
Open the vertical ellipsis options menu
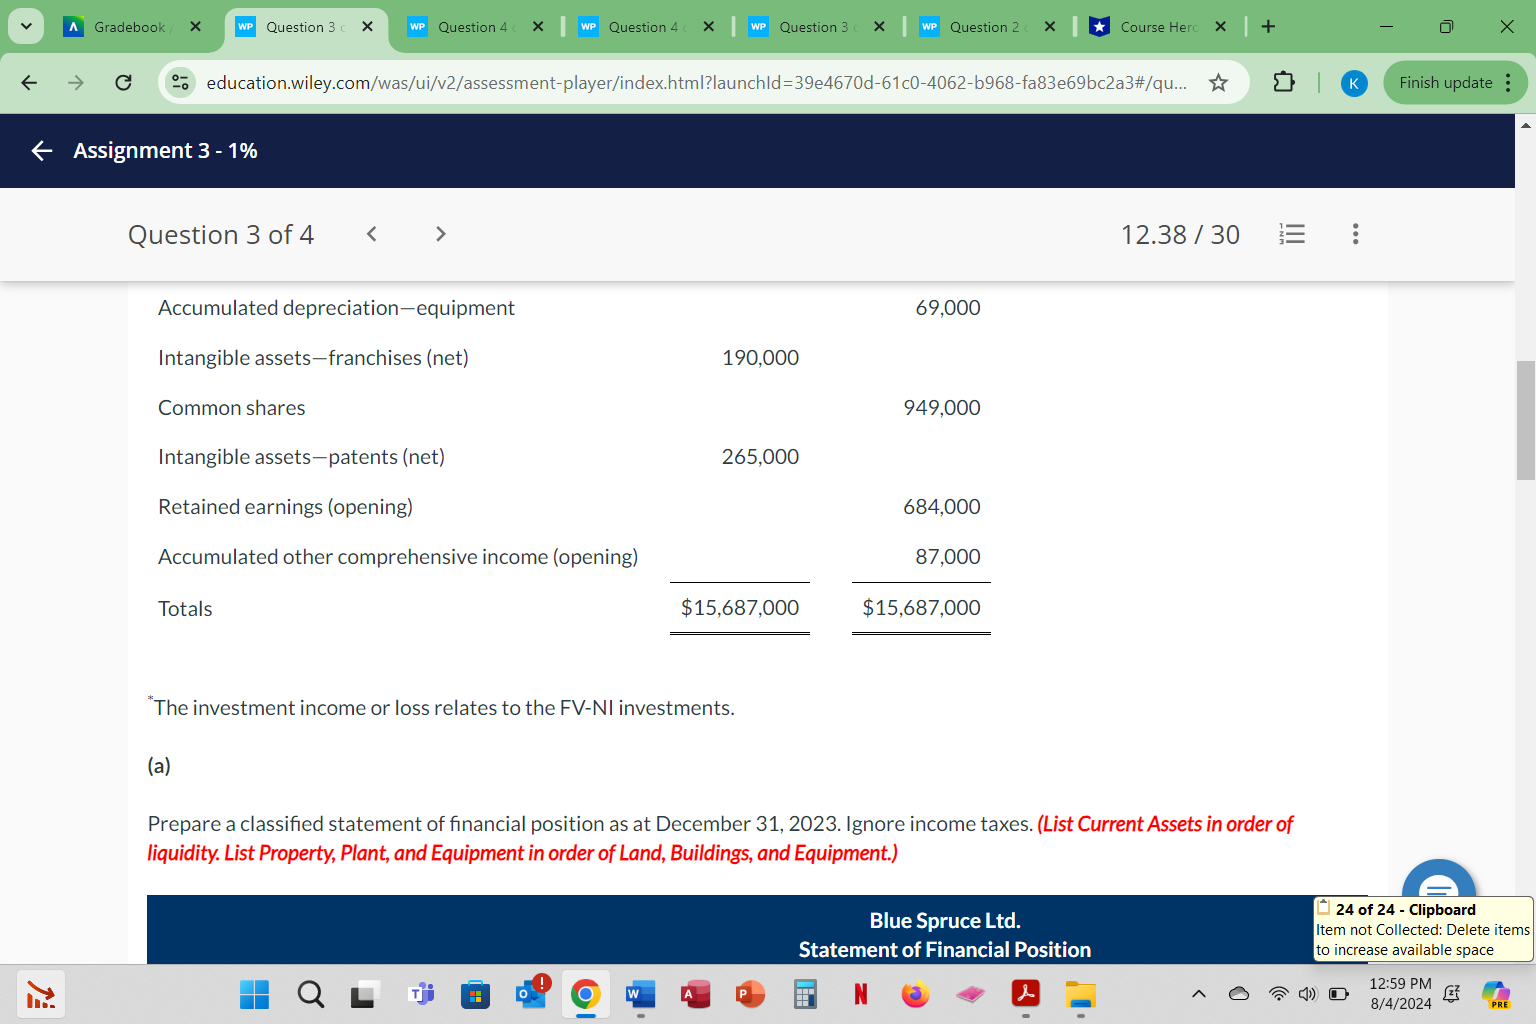pos(1355,233)
